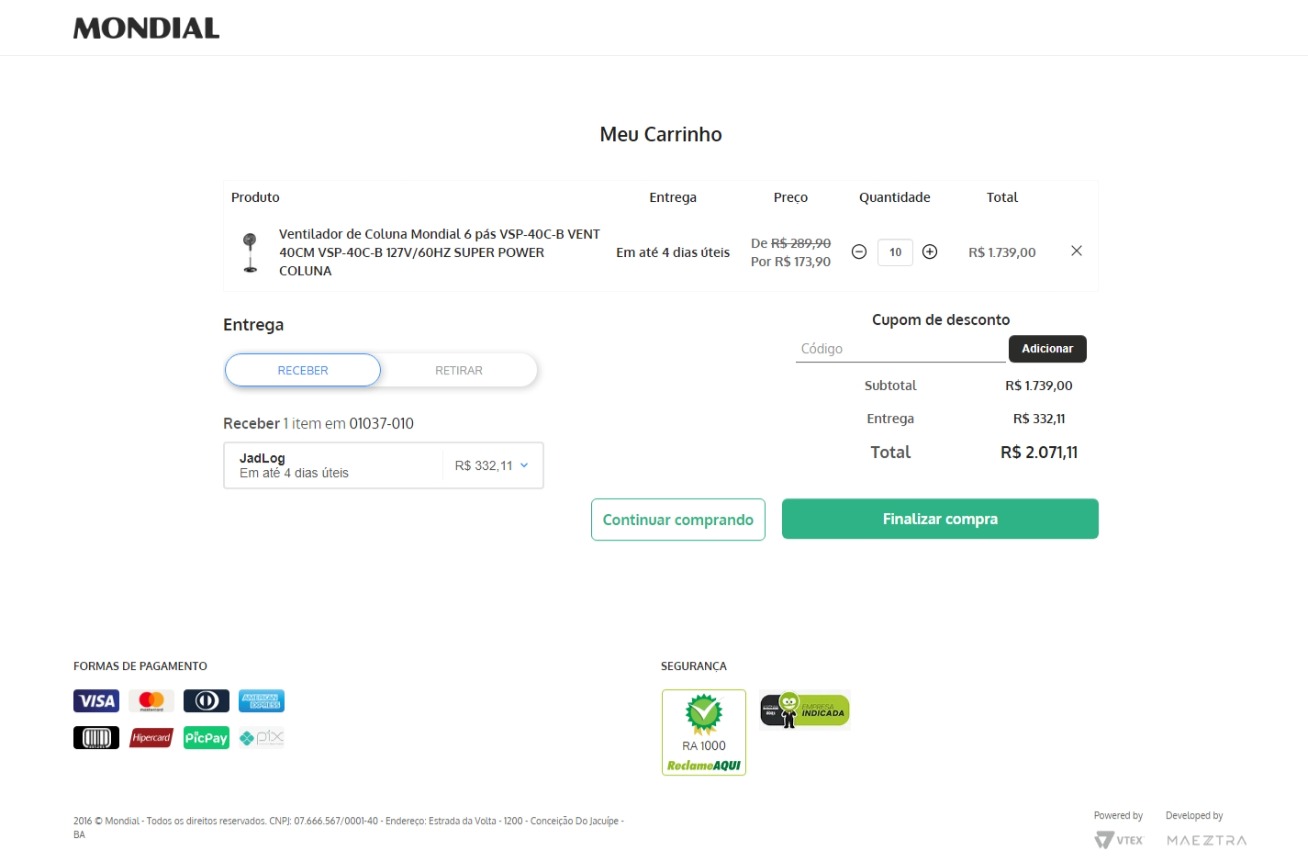
Task: Click the Entrega value R$ 332,11 in summary
Action: [x=1038, y=419]
